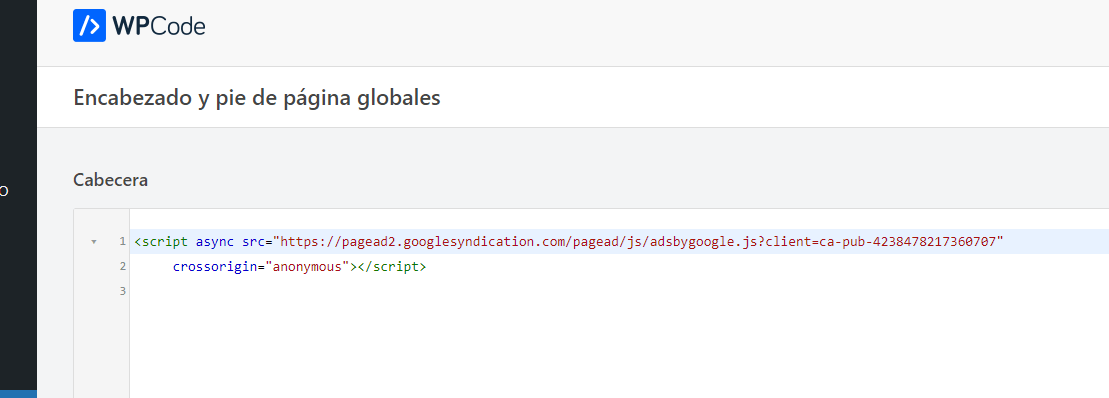The image size is (1109, 398).
Task: Select line number 3 in the gutter
Action: (x=122, y=291)
